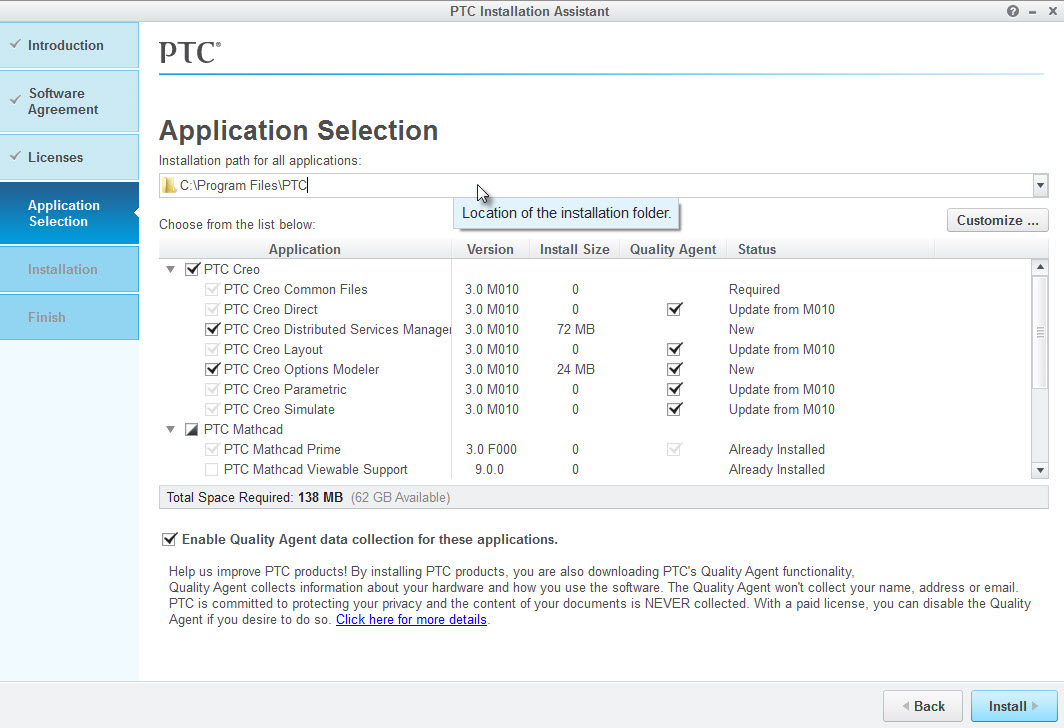Click the Application column header
Screen dimensions: 1064x728
coord(305,249)
